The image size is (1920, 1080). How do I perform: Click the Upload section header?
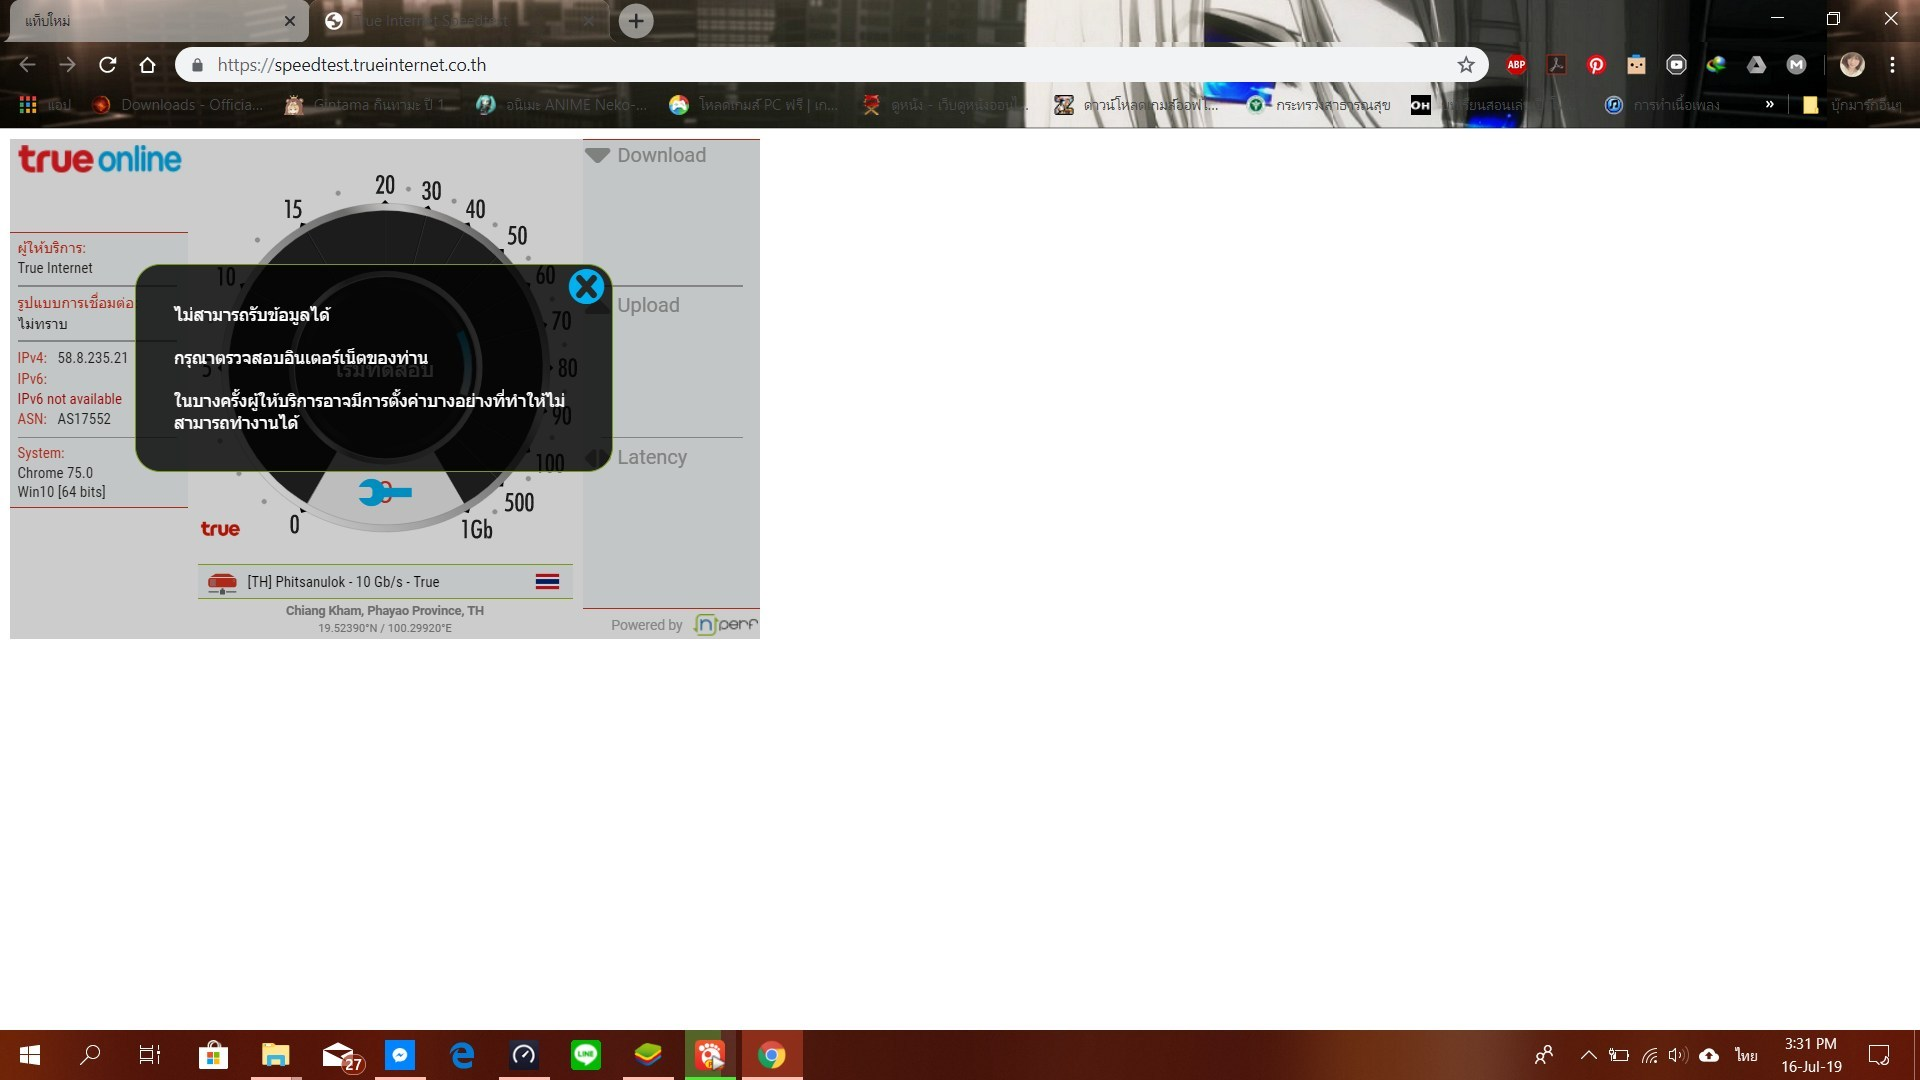[x=648, y=305]
